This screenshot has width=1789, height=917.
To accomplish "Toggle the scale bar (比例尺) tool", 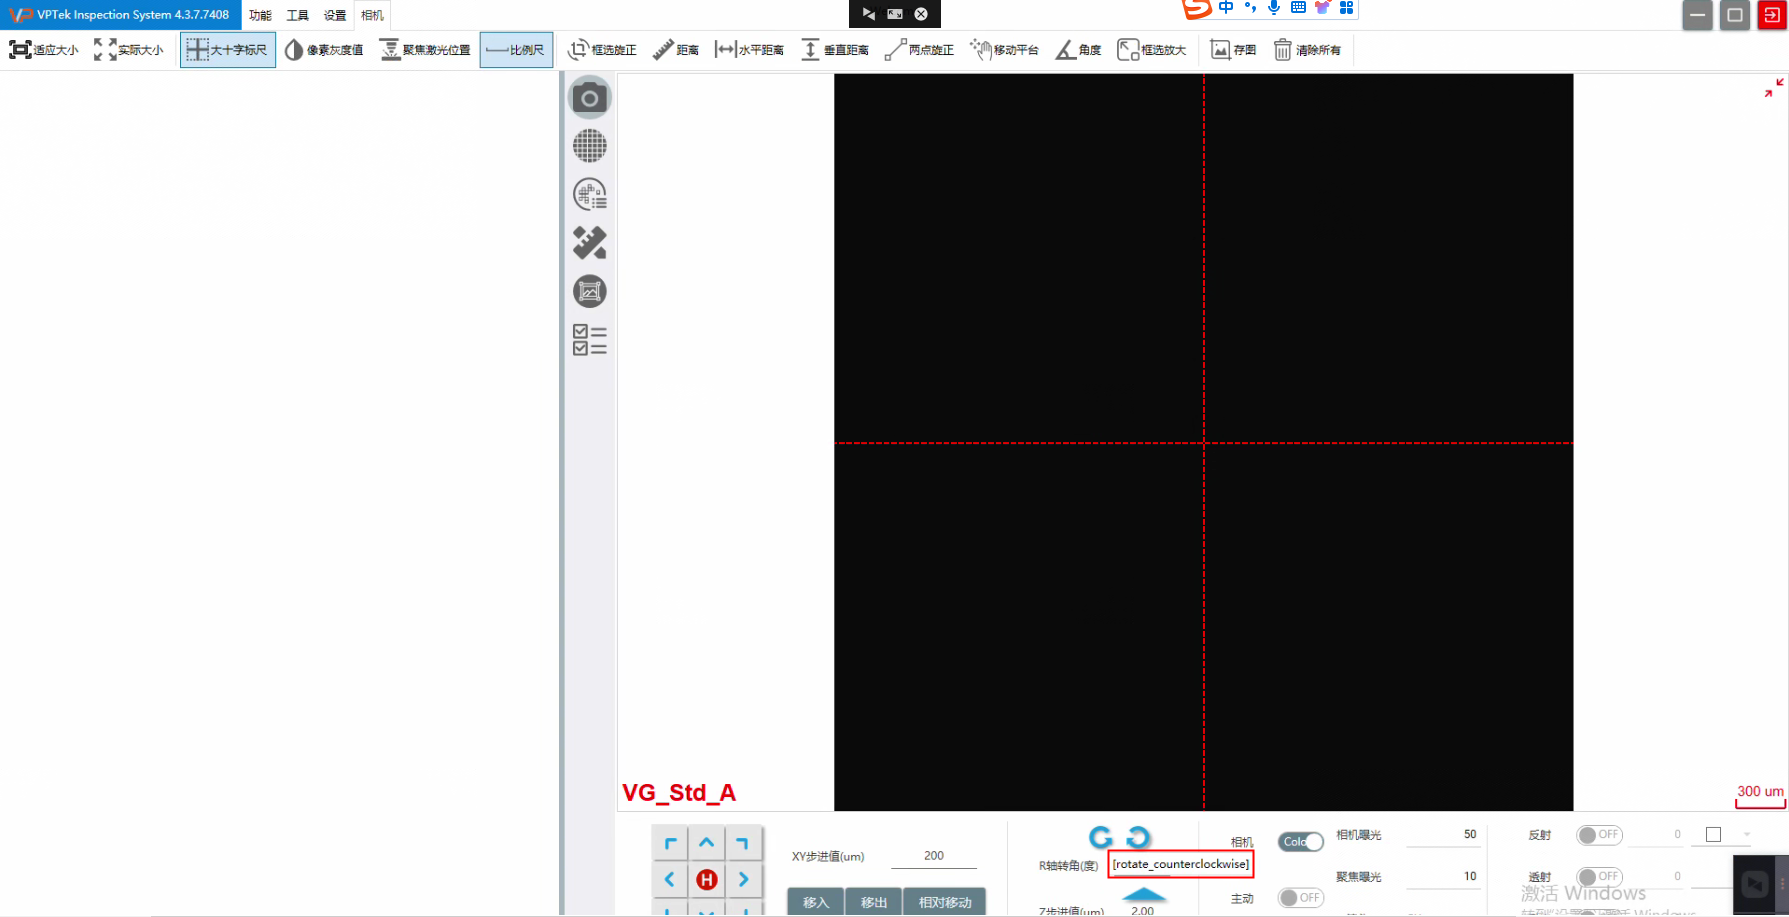I will coord(516,50).
